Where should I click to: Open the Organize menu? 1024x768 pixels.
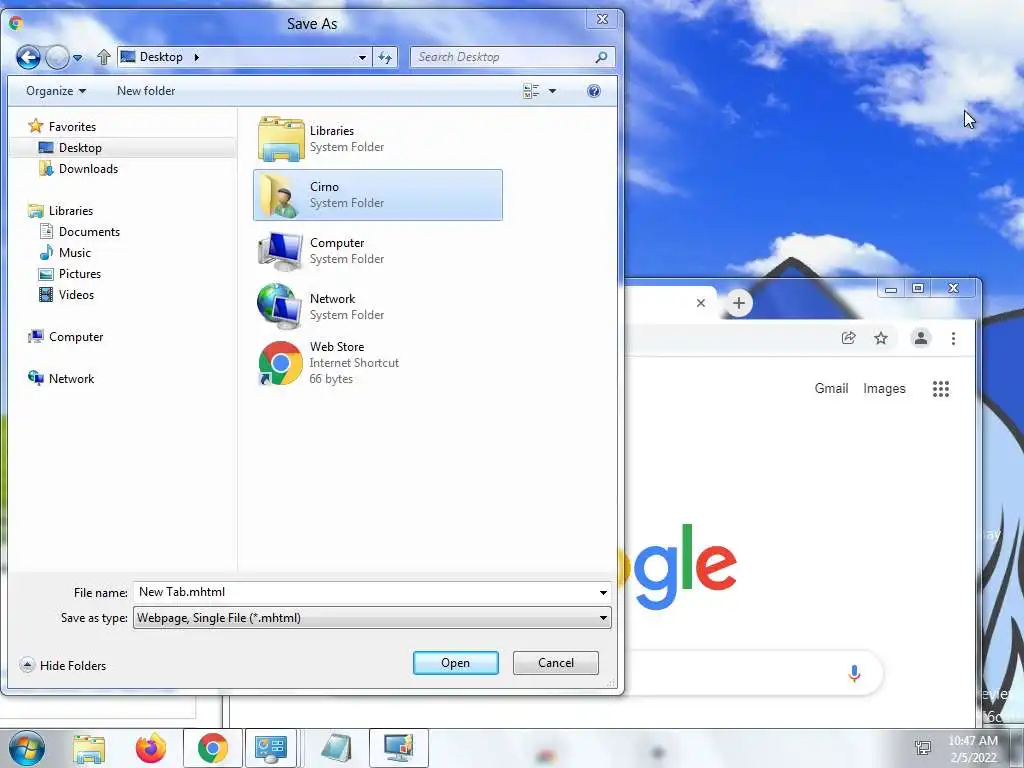click(x=56, y=91)
